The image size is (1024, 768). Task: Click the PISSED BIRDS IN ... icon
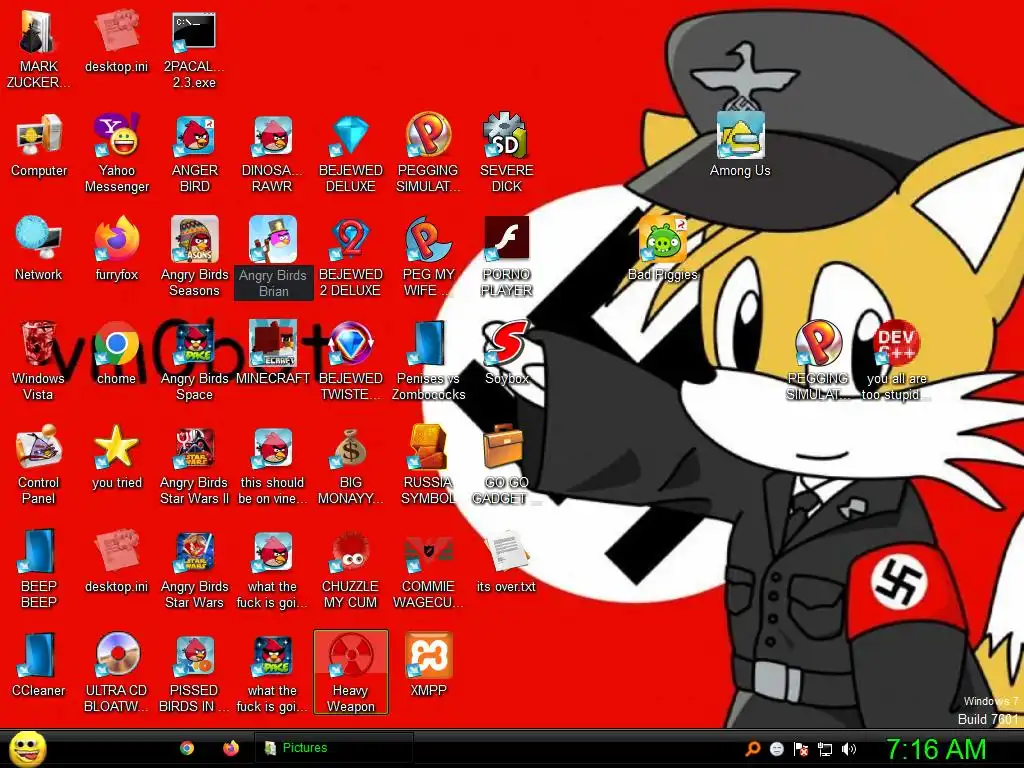click(195, 673)
